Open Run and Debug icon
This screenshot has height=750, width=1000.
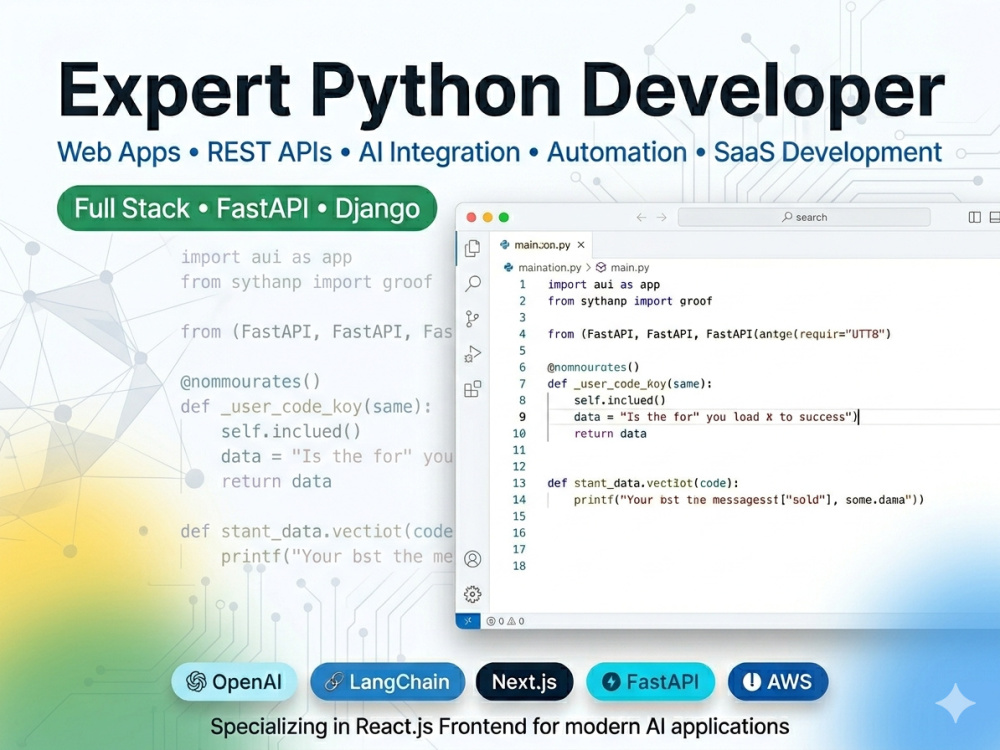pyautogui.click(x=473, y=354)
